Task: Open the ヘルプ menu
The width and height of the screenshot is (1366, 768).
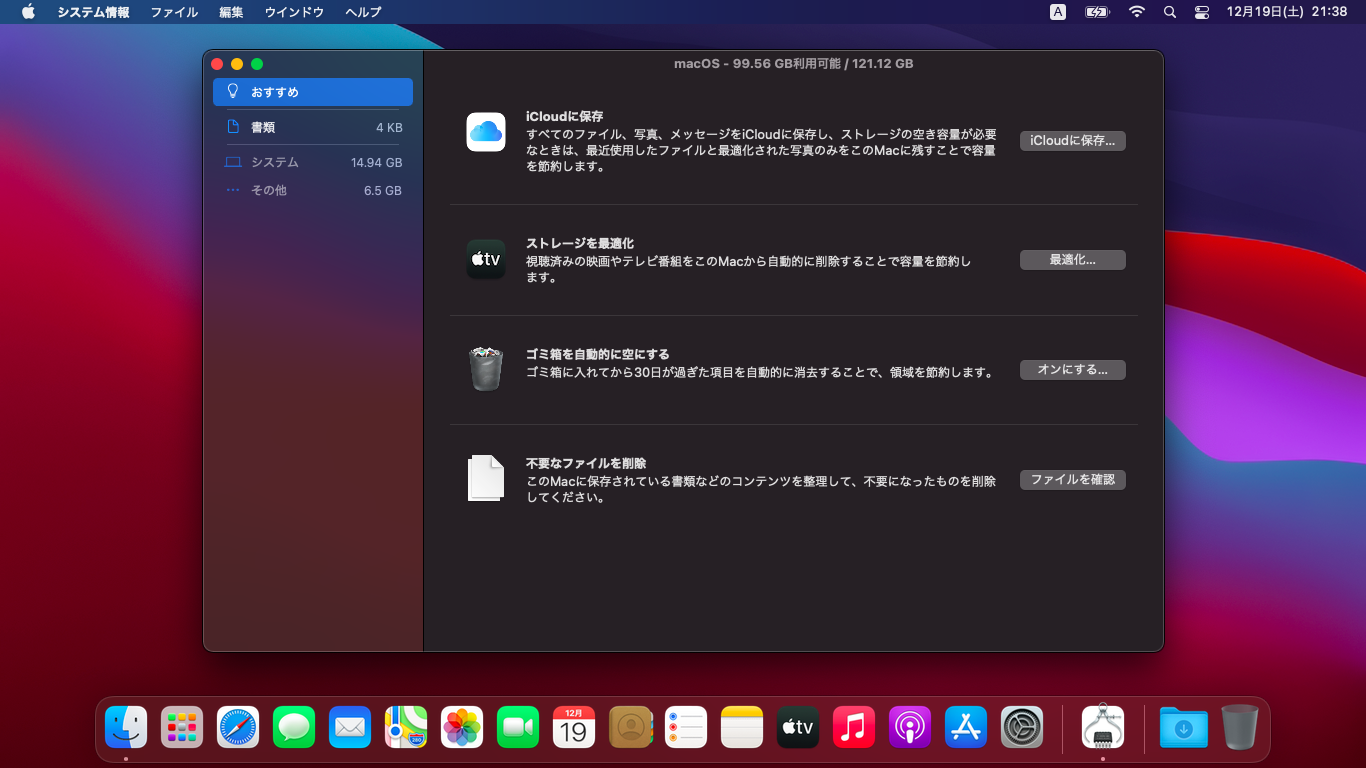Action: point(363,12)
